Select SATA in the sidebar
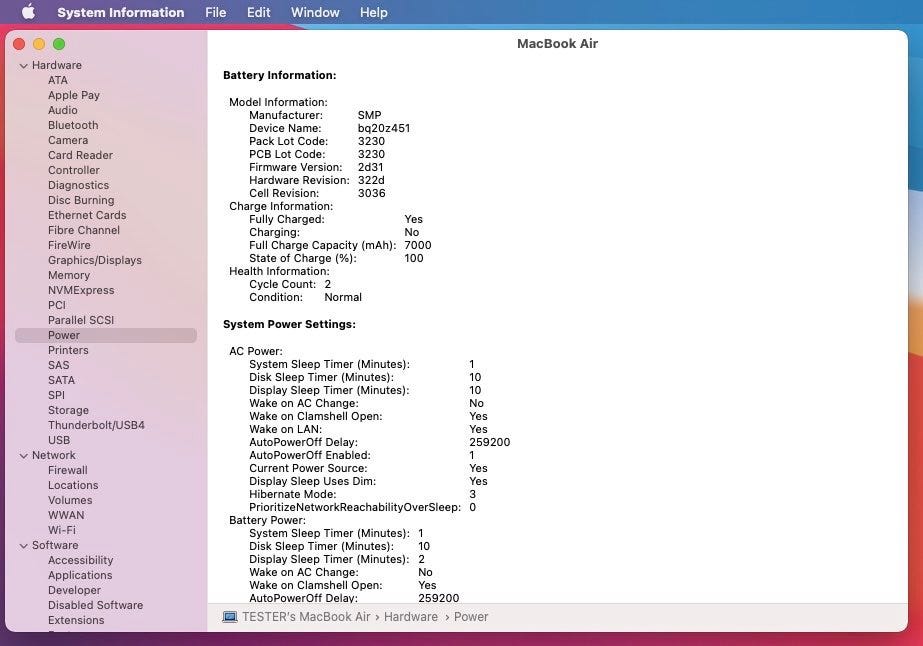 point(61,380)
